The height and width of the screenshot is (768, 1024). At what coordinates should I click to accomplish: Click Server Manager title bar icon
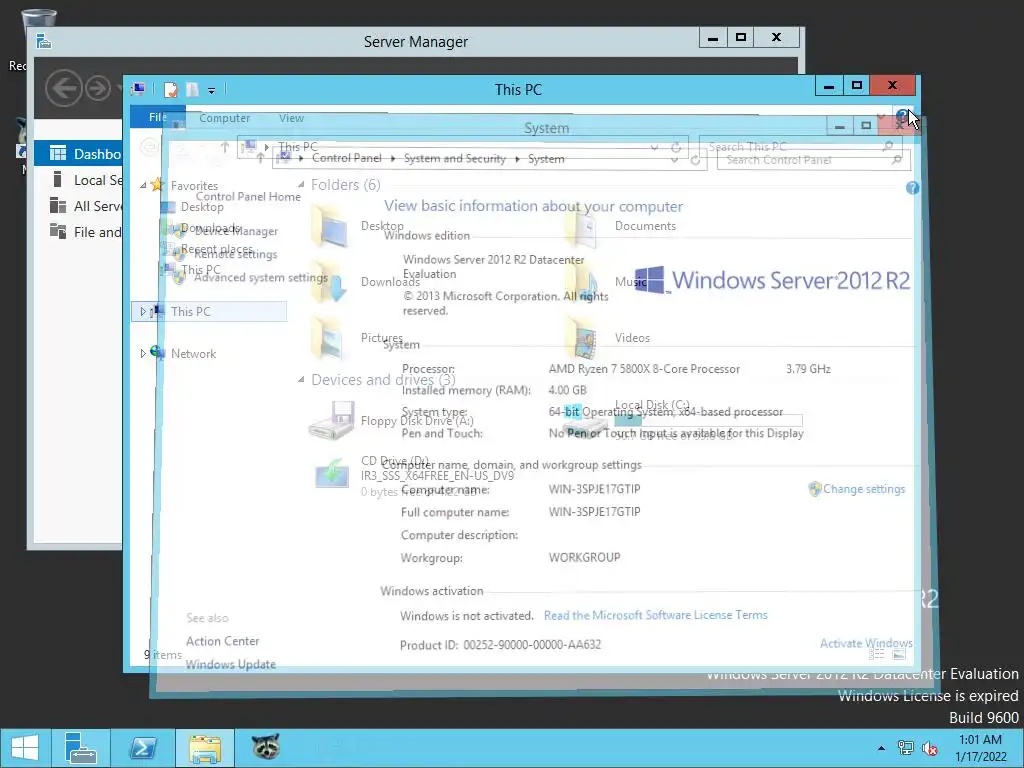(x=44, y=42)
